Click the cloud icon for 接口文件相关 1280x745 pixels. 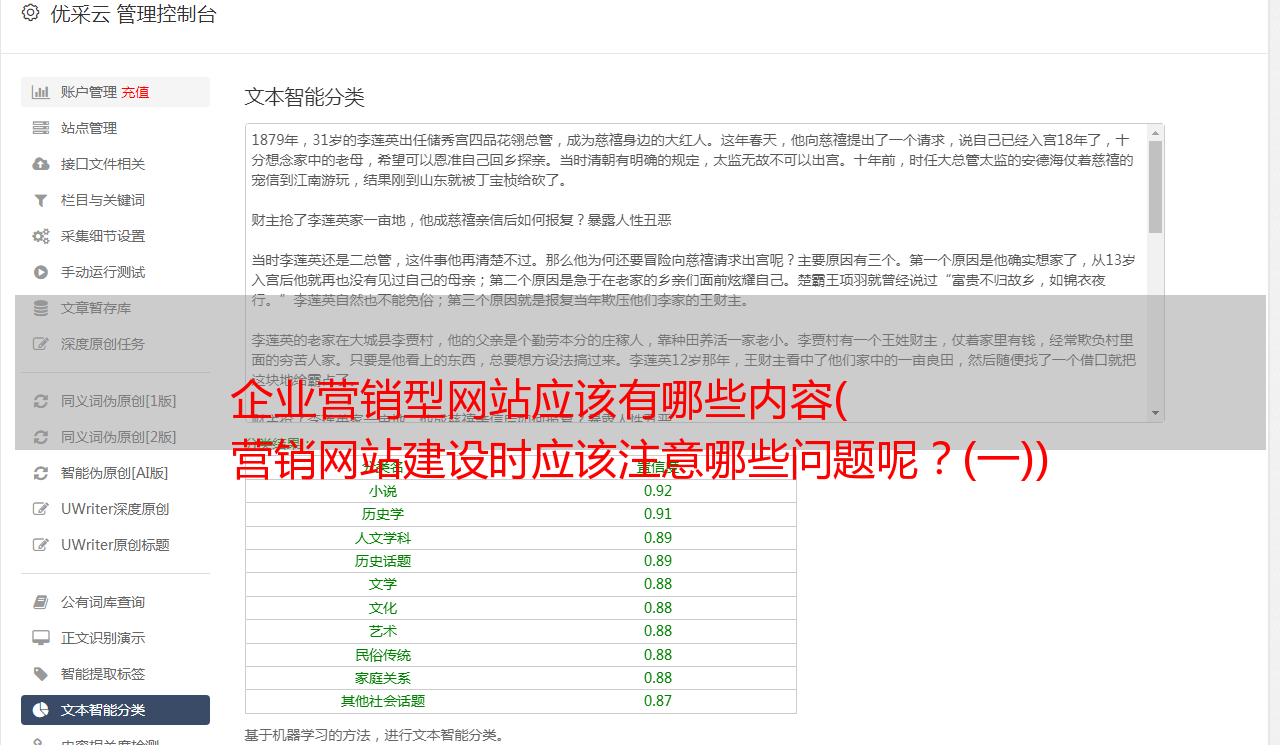(41, 164)
